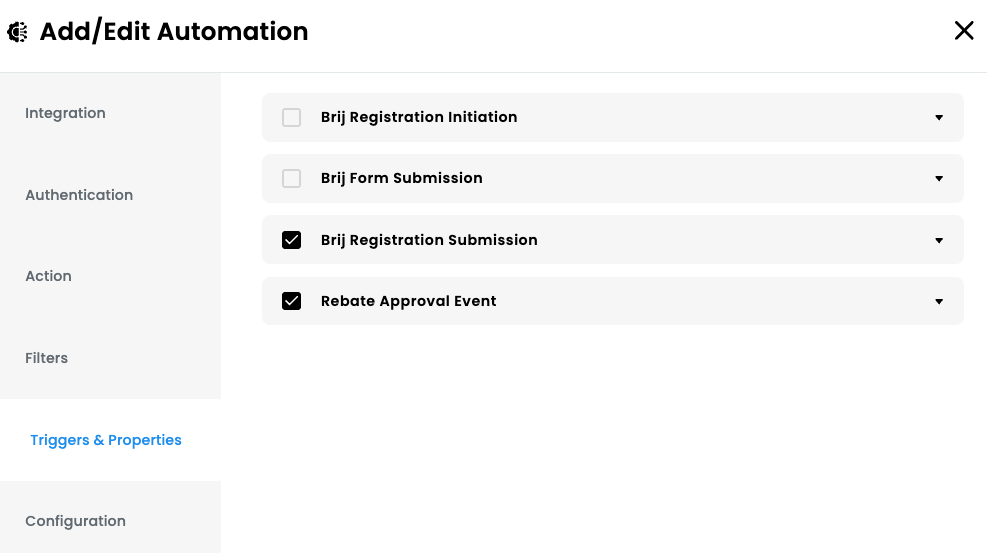Click the Brij Form Submission label text

402,179
